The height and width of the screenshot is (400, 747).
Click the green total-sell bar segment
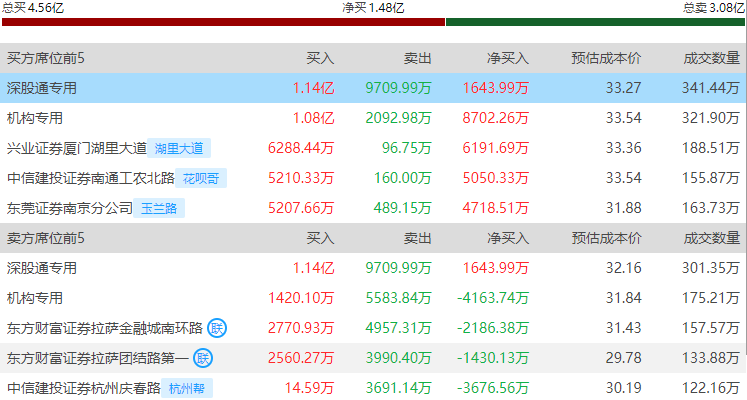tap(596, 22)
